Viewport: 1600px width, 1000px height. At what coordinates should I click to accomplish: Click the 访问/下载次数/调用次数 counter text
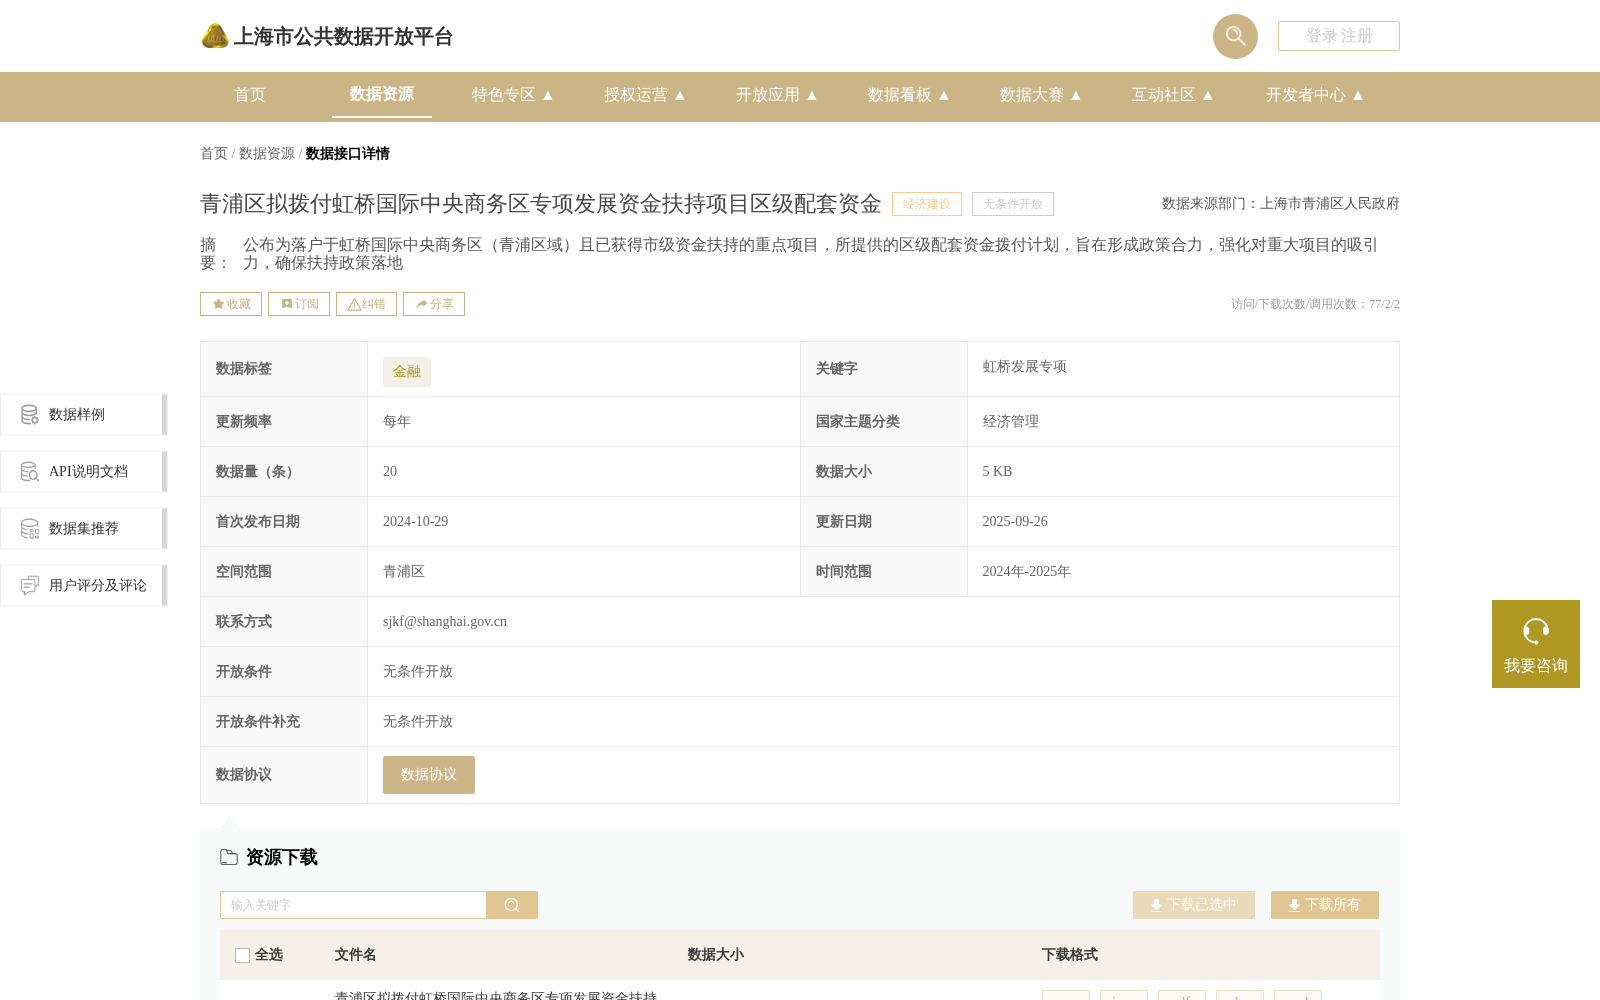coord(1315,304)
